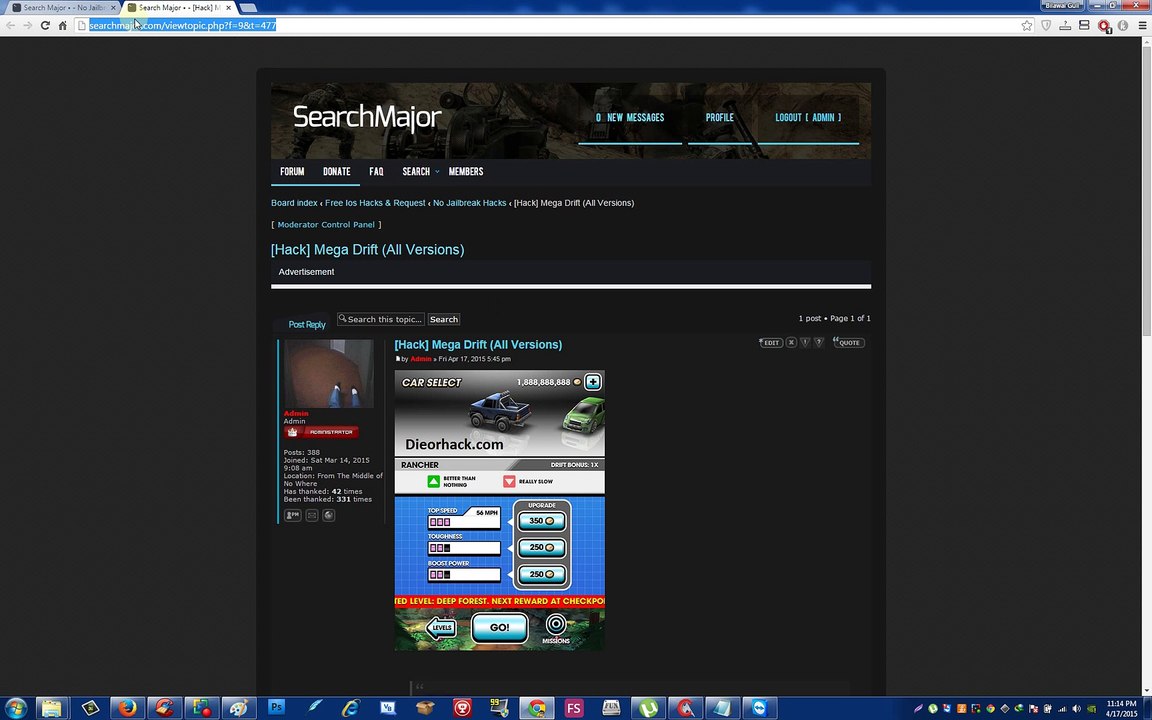1152x720 pixels.
Task: Bookmark this page with the star icon
Action: pyautogui.click(x=1026, y=26)
